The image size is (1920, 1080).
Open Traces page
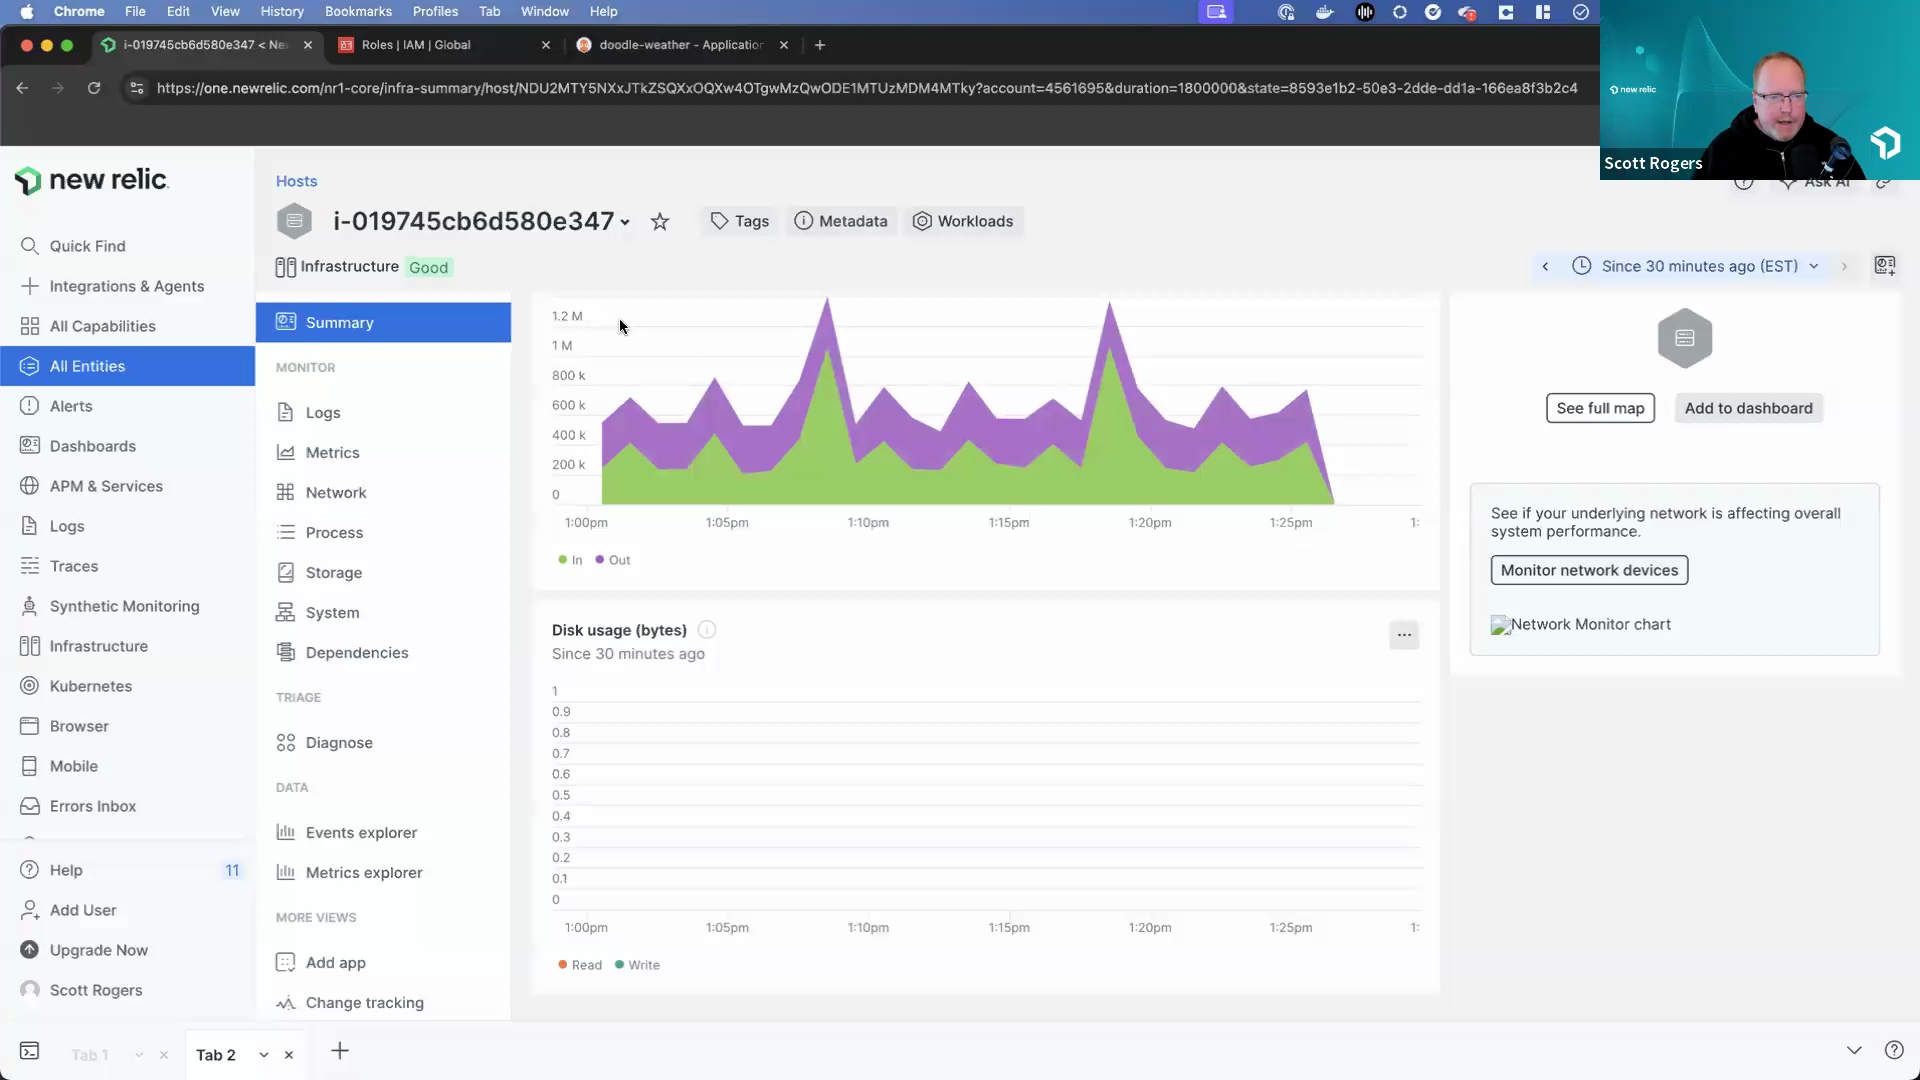(x=74, y=566)
